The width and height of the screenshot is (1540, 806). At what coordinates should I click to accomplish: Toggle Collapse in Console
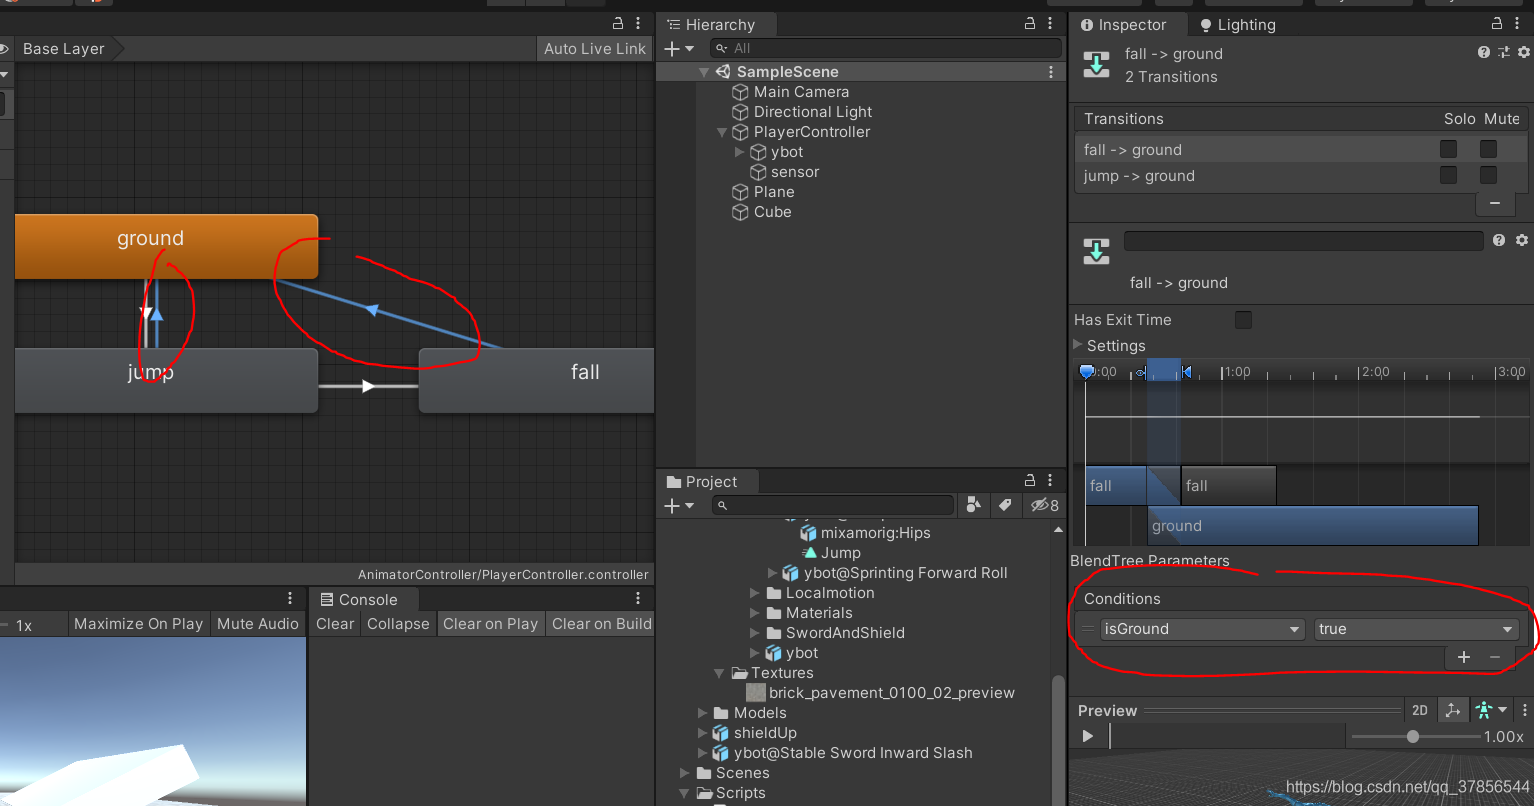click(398, 623)
